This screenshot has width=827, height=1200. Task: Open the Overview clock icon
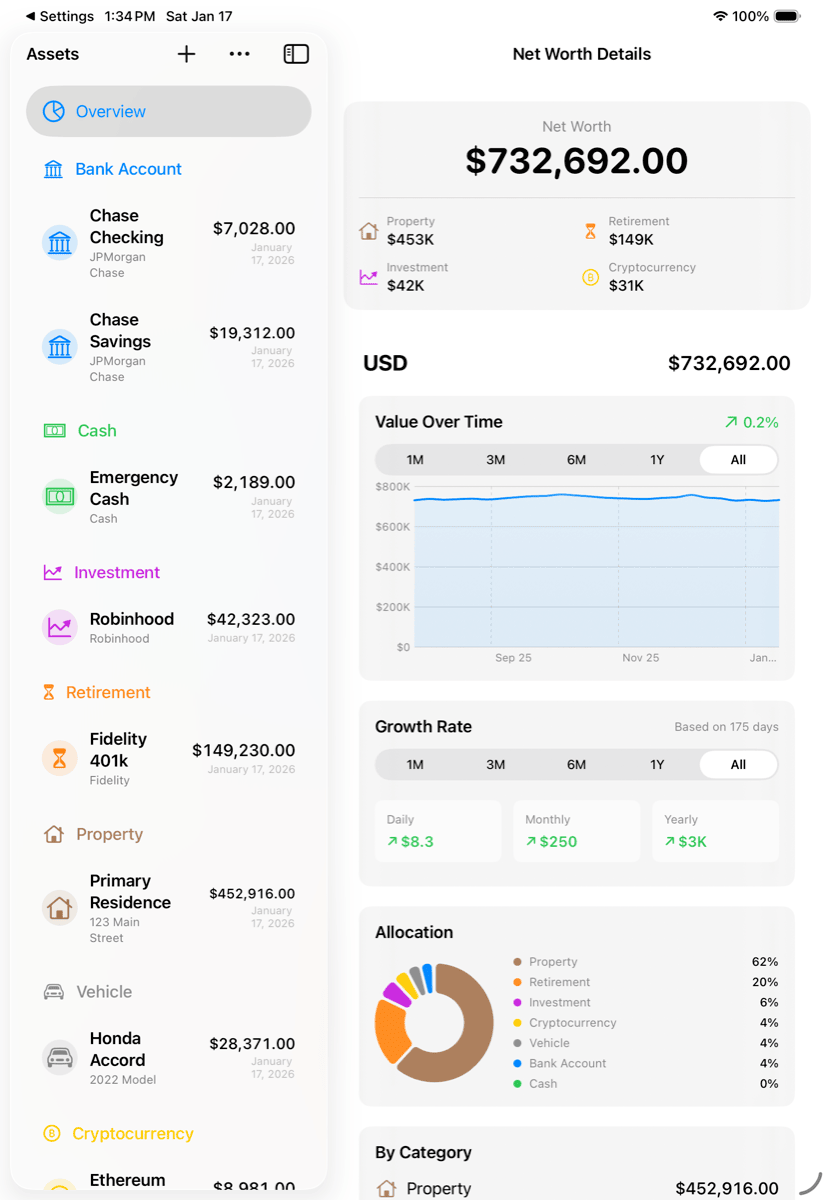pyautogui.click(x=56, y=111)
